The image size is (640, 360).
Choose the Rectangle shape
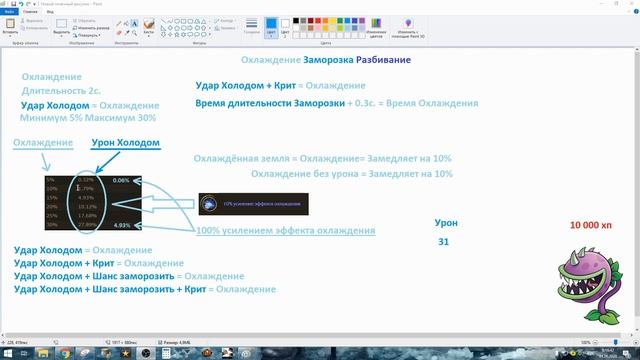(184, 20)
